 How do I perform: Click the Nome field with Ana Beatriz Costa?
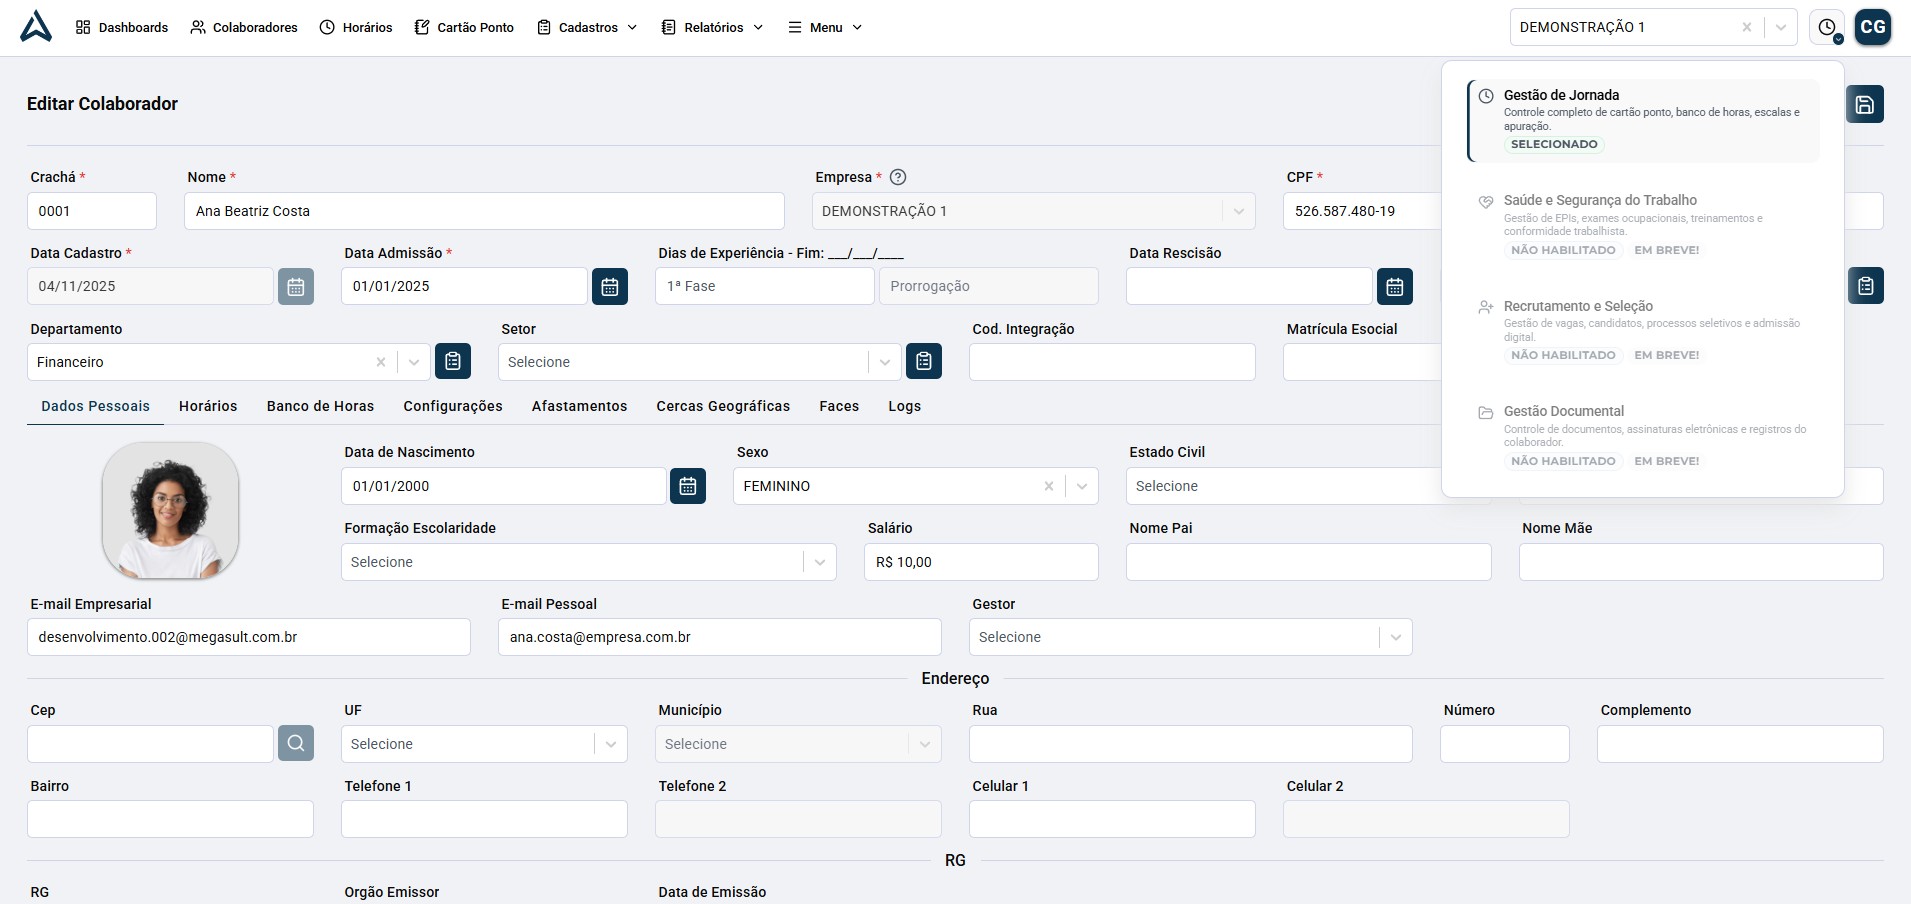(484, 211)
